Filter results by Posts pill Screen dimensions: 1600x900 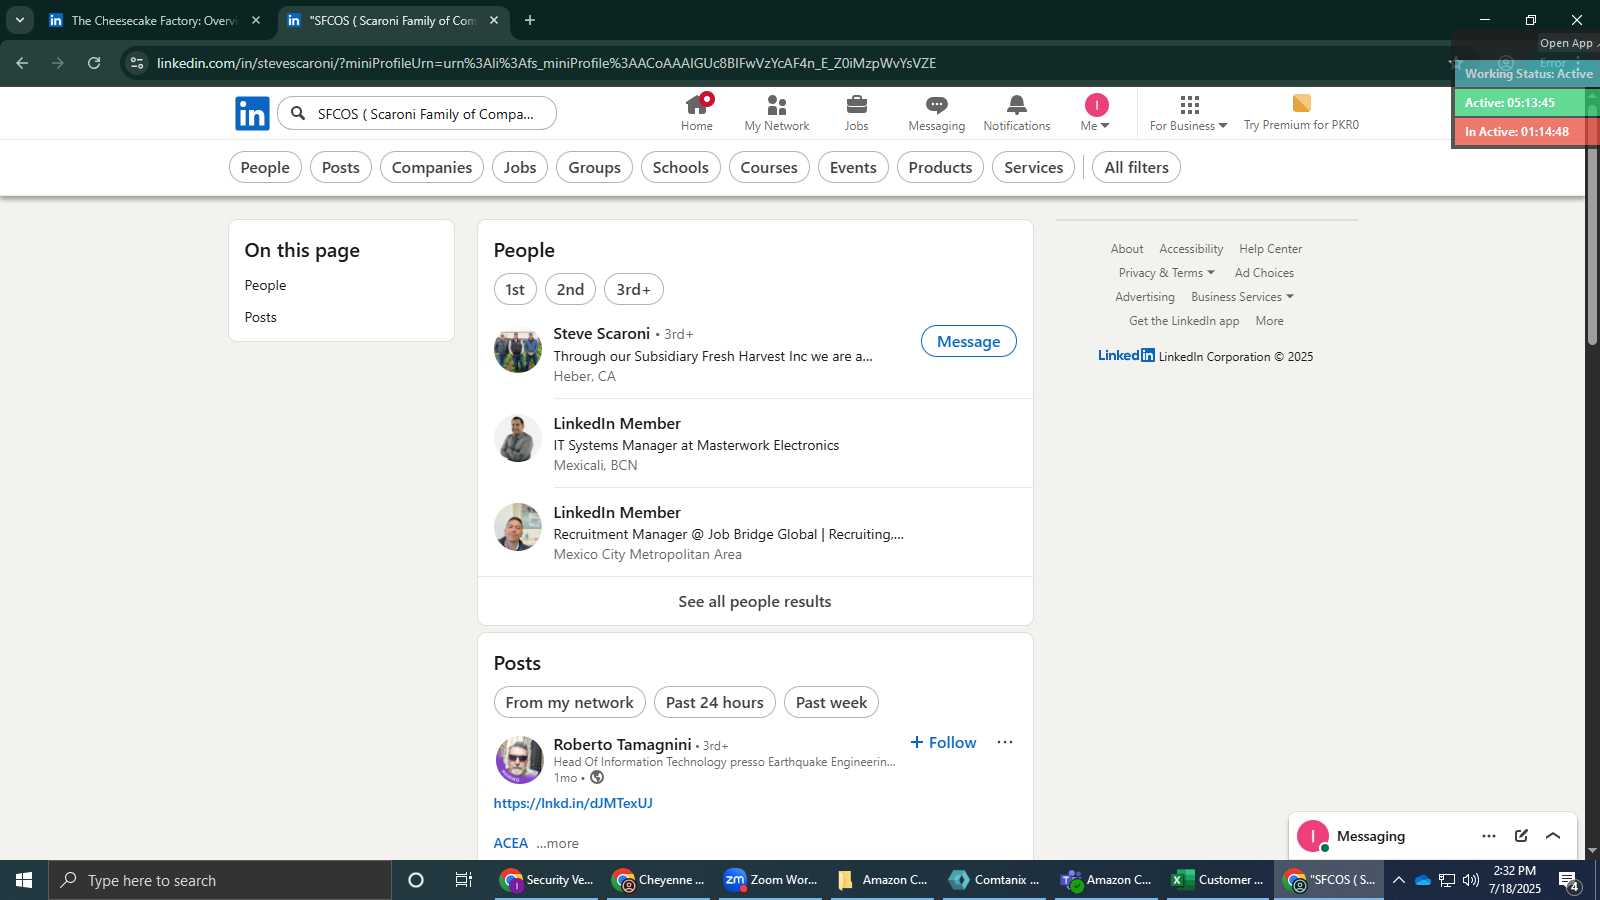click(341, 167)
